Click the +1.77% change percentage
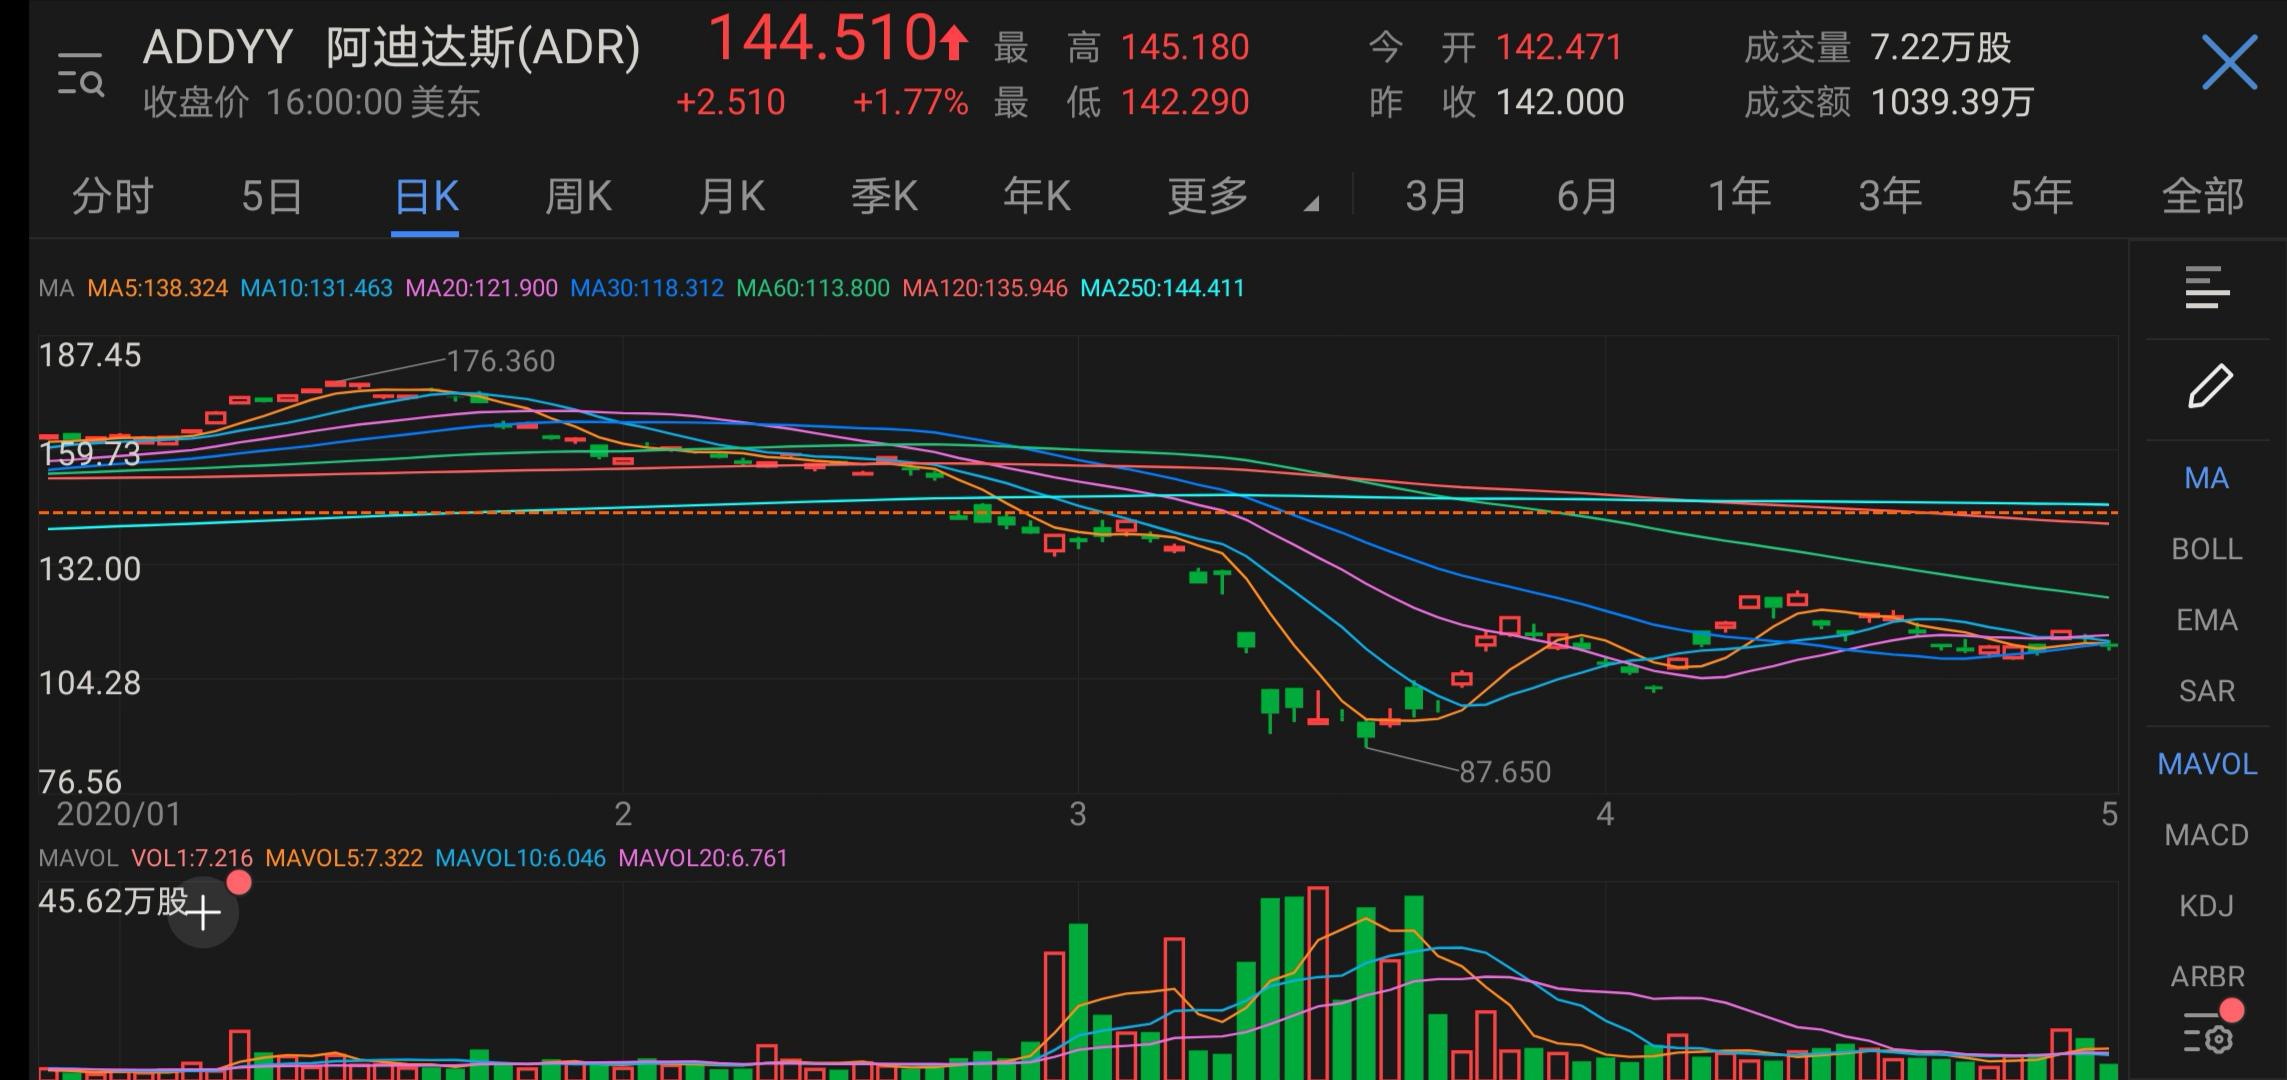 pyautogui.click(x=910, y=102)
